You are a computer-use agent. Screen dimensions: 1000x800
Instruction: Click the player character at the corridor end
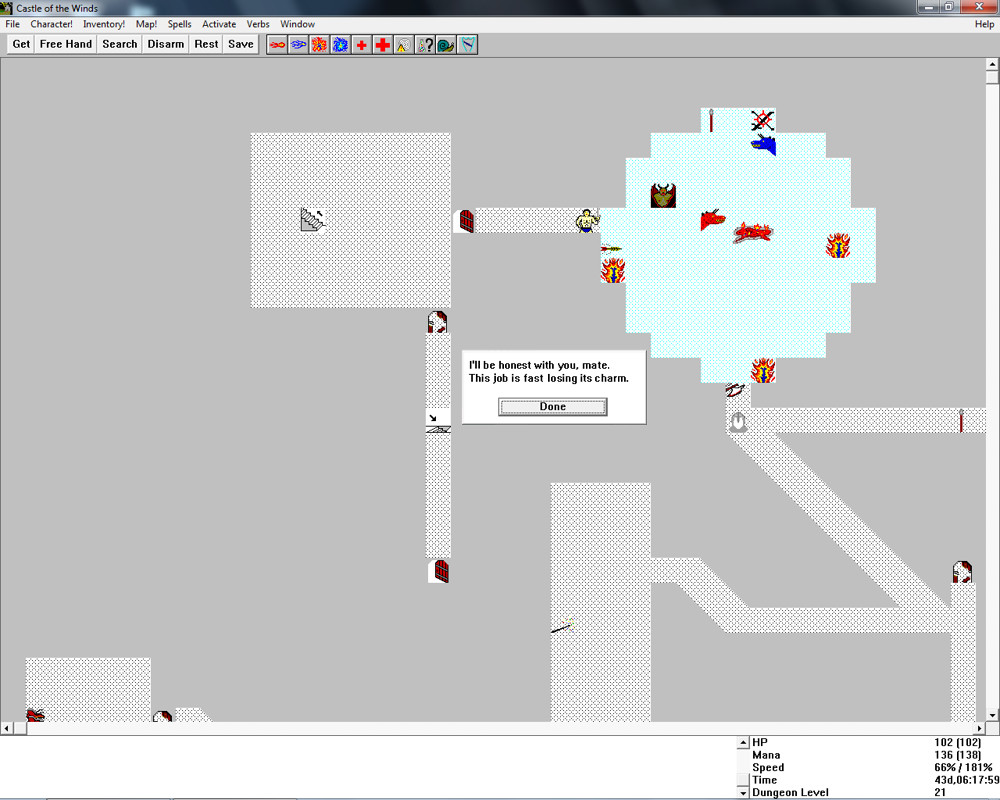pyautogui.click(x=587, y=221)
